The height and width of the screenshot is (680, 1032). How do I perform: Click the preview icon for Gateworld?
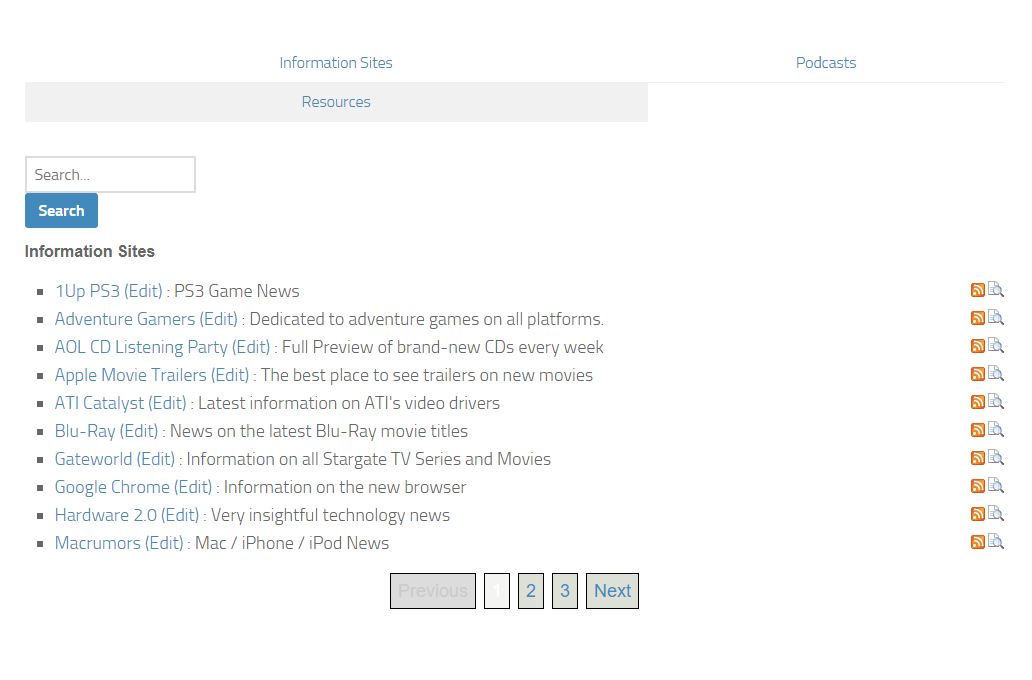click(996, 458)
